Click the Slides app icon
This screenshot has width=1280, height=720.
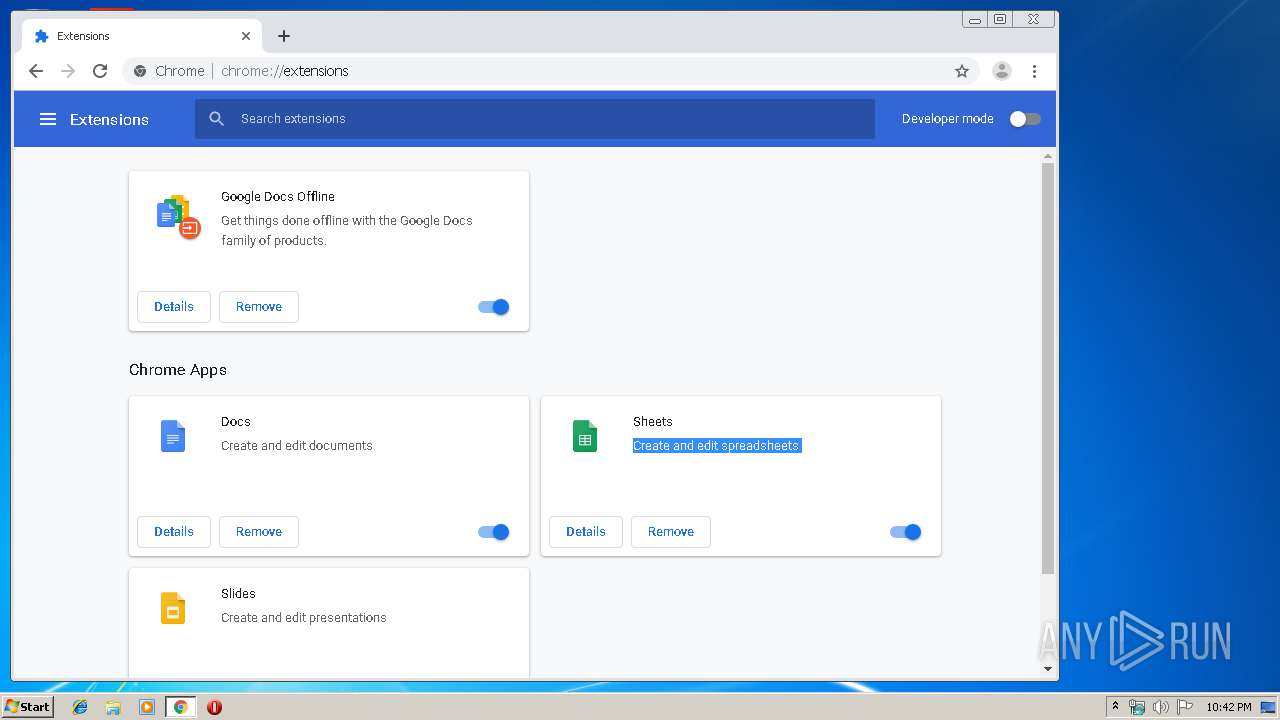(x=173, y=608)
